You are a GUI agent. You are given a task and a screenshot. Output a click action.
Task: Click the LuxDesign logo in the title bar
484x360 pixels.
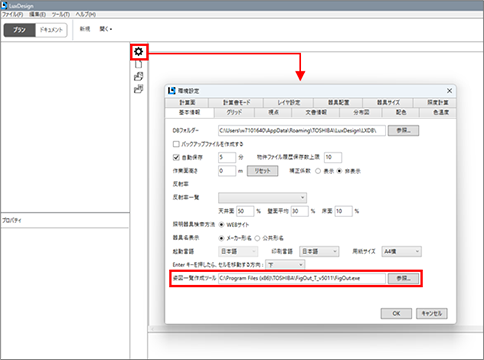point(5,5)
